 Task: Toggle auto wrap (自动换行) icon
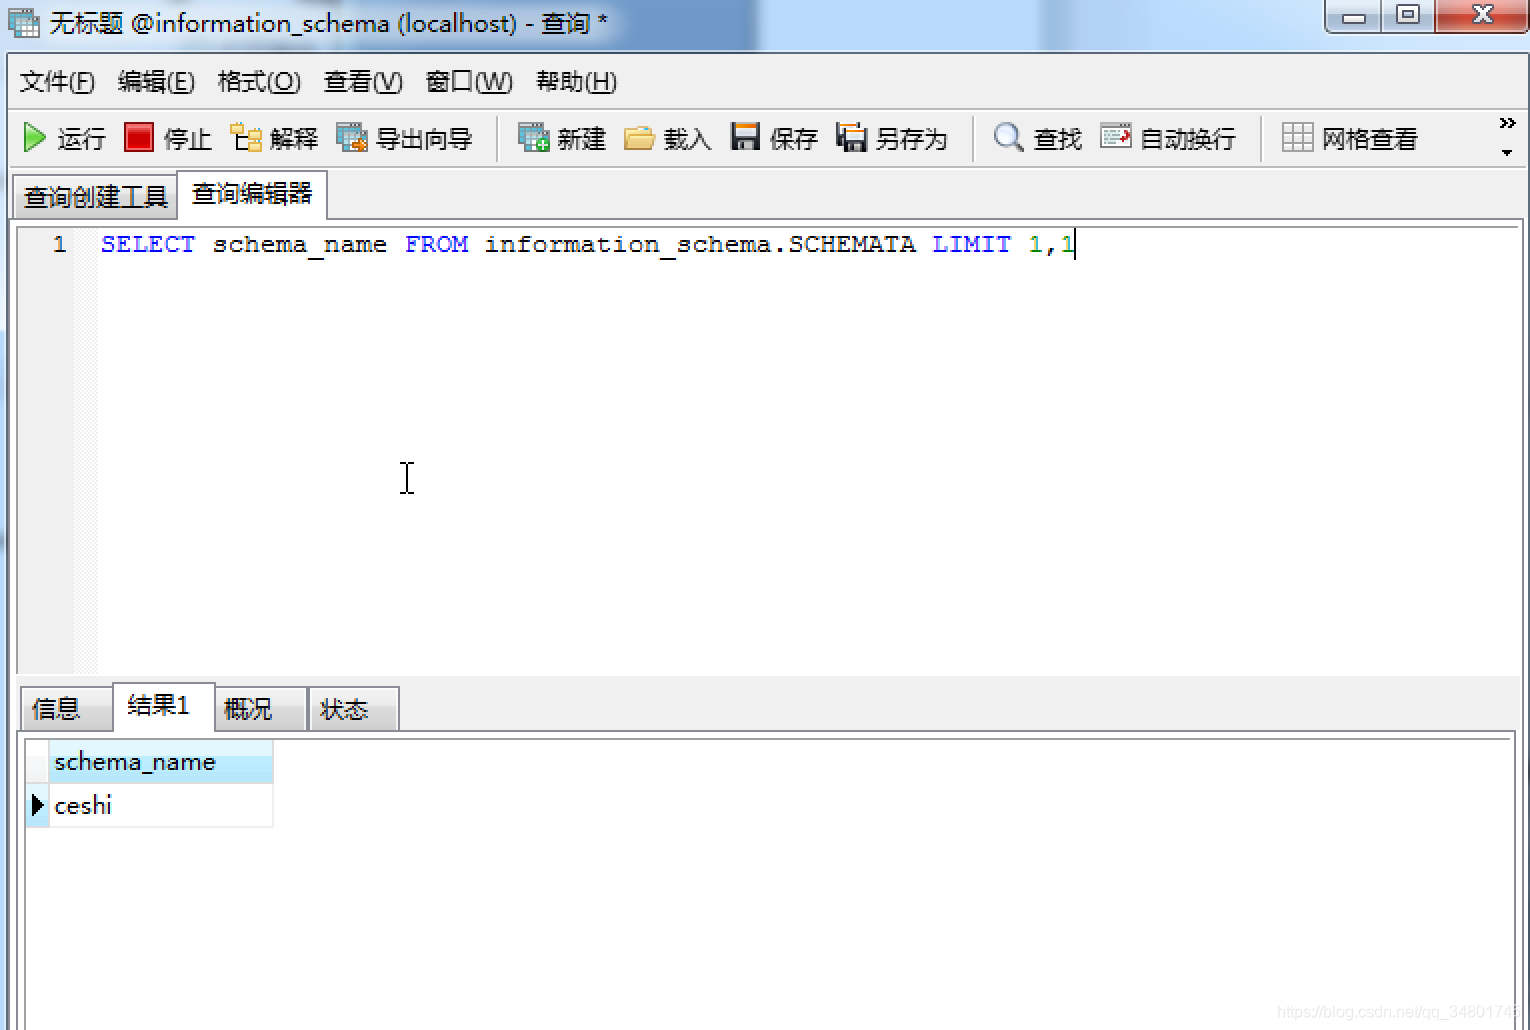1116,136
